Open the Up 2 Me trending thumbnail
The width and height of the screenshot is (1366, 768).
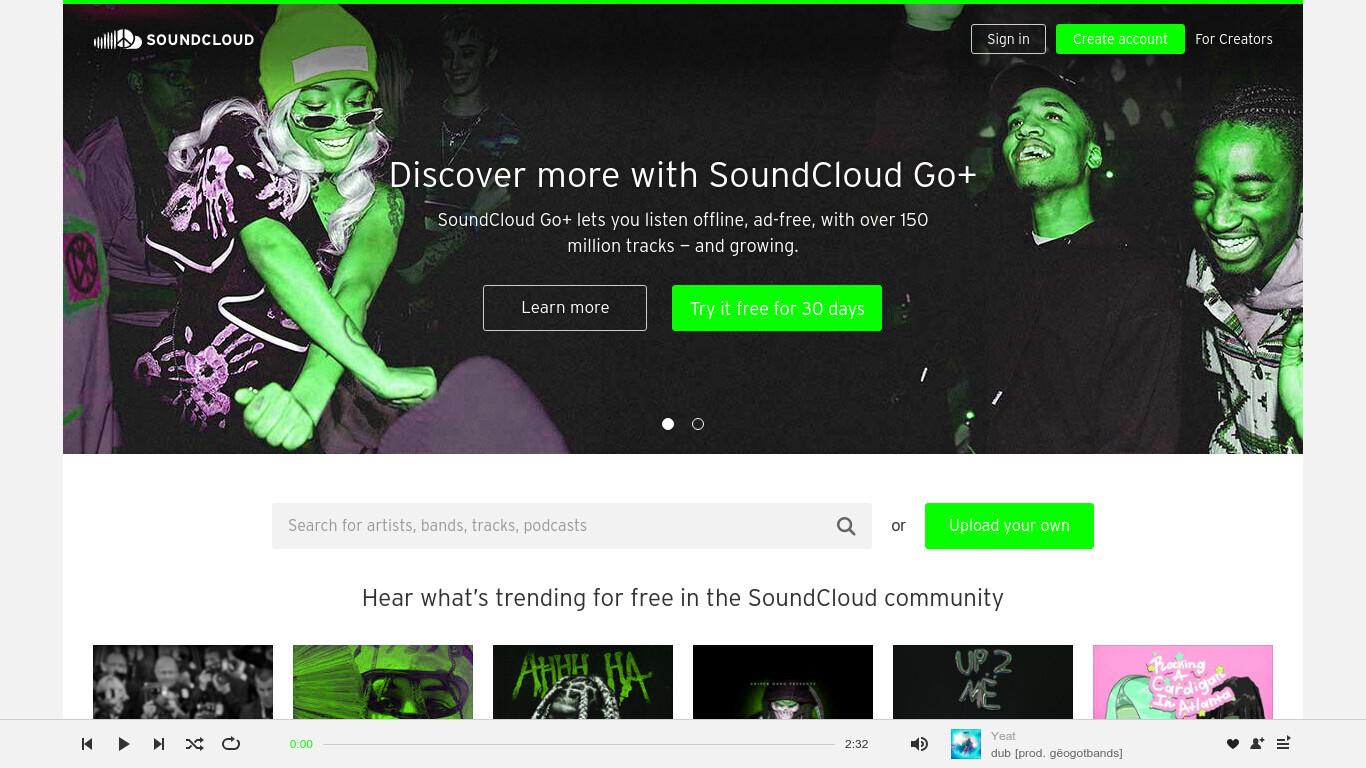[983, 682]
